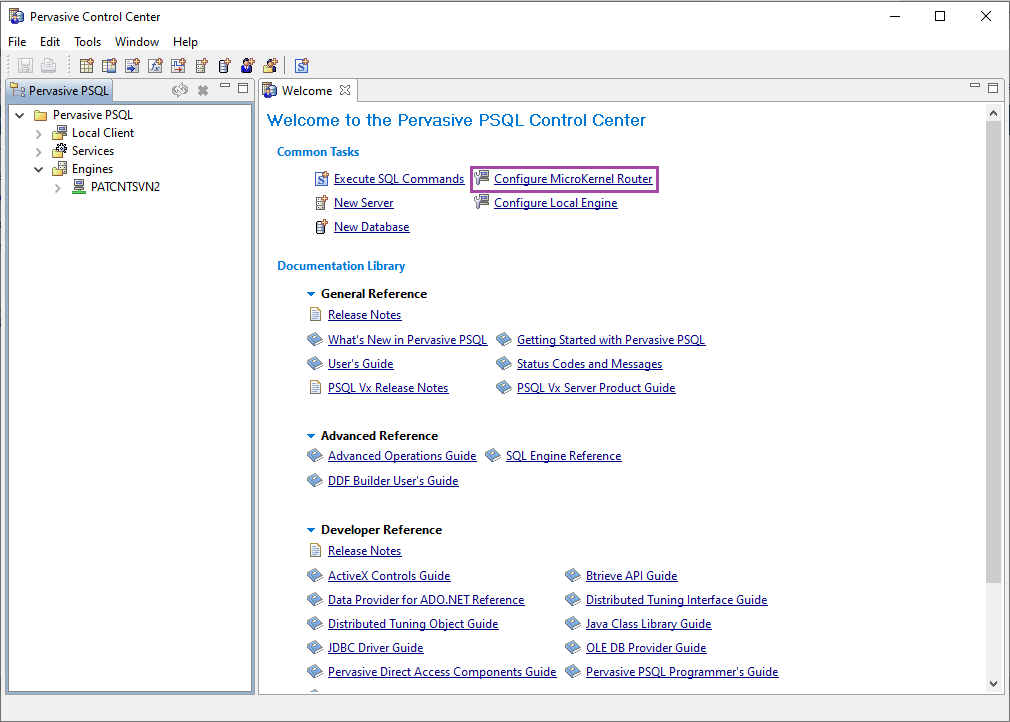Screen dimensions: 1010x722
Task: Click the New Stored Procedure toolbar icon
Action: [133, 66]
